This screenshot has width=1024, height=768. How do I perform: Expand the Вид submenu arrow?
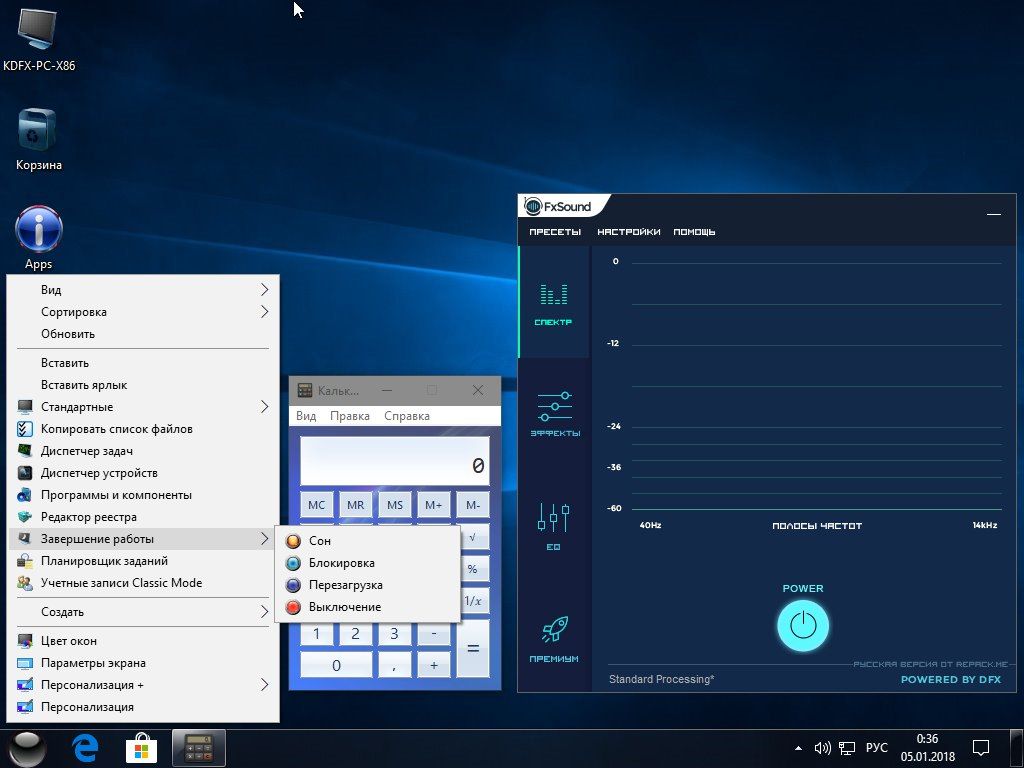(x=264, y=290)
